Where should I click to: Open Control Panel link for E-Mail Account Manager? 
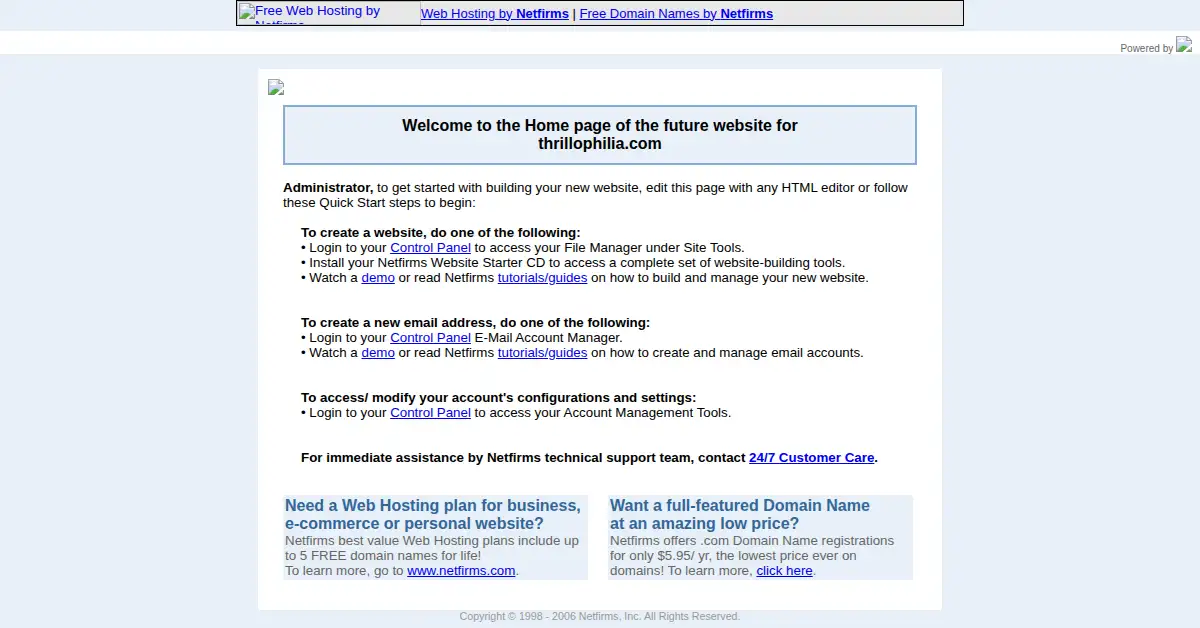click(430, 338)
